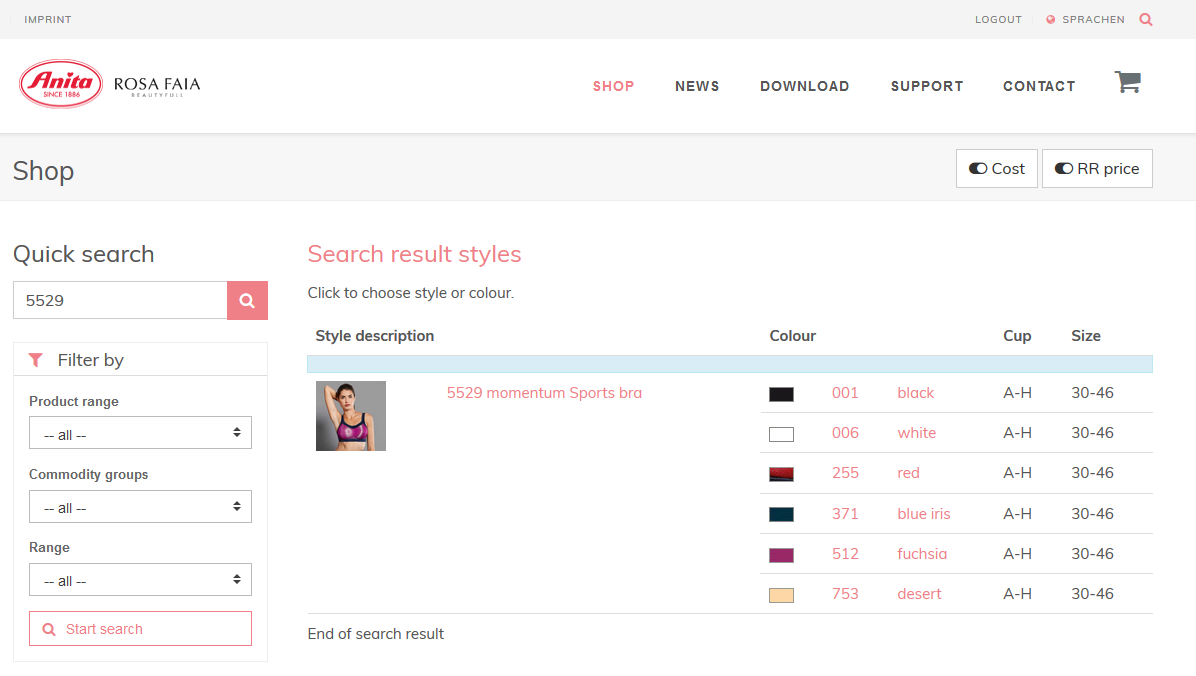Click the quick search input field

[x=120, y=300]
